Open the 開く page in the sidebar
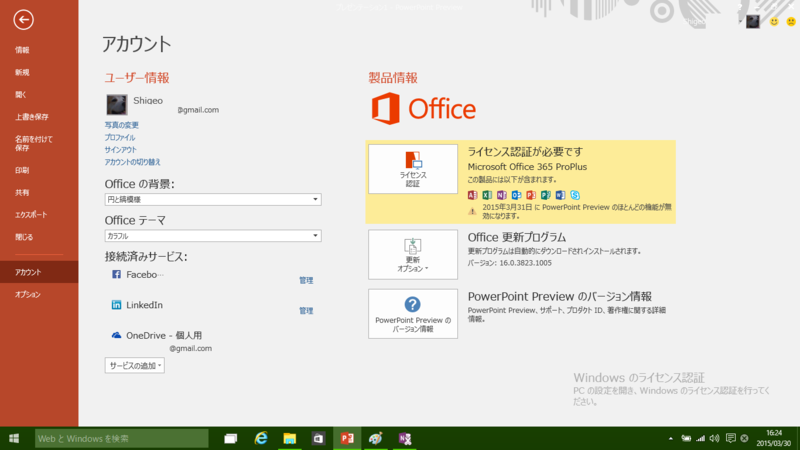The height and width of the screenshot is (450, 800). coord(20,94)
